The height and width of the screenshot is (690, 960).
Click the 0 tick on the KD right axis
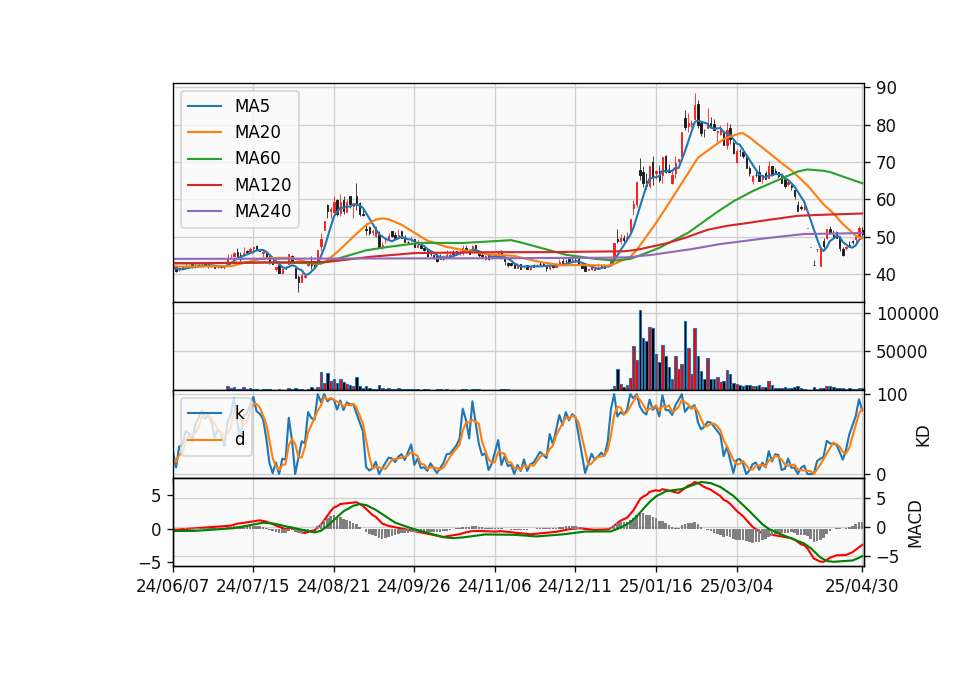click(x=881, y=474)
